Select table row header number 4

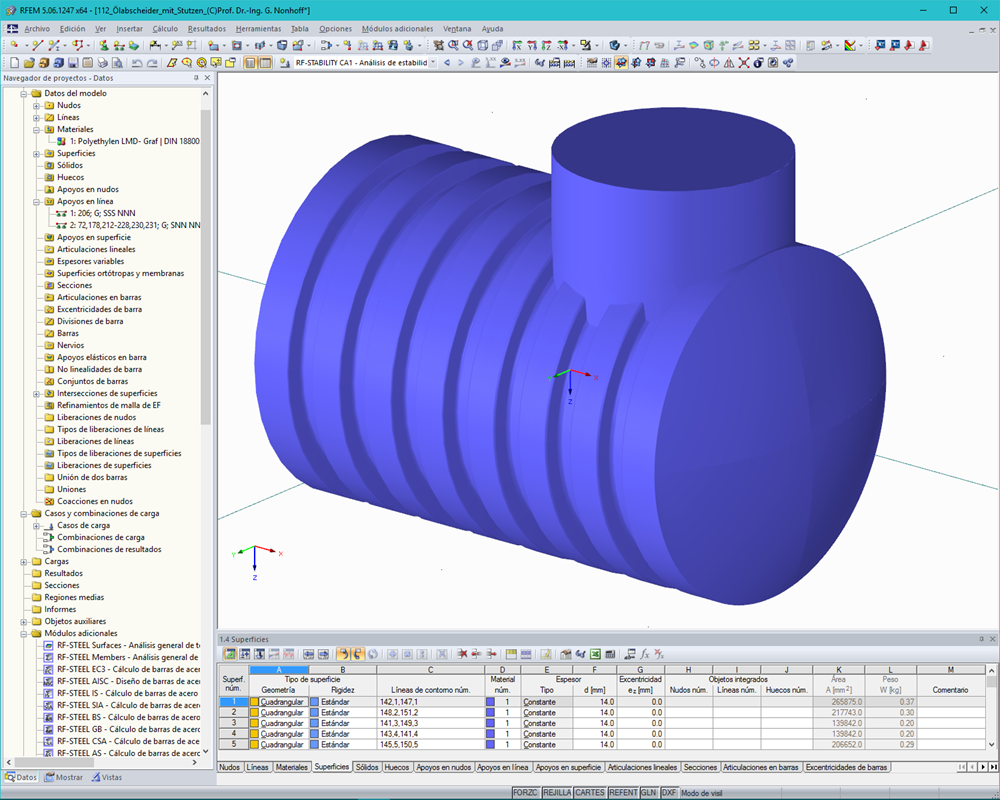pos(233,734)
